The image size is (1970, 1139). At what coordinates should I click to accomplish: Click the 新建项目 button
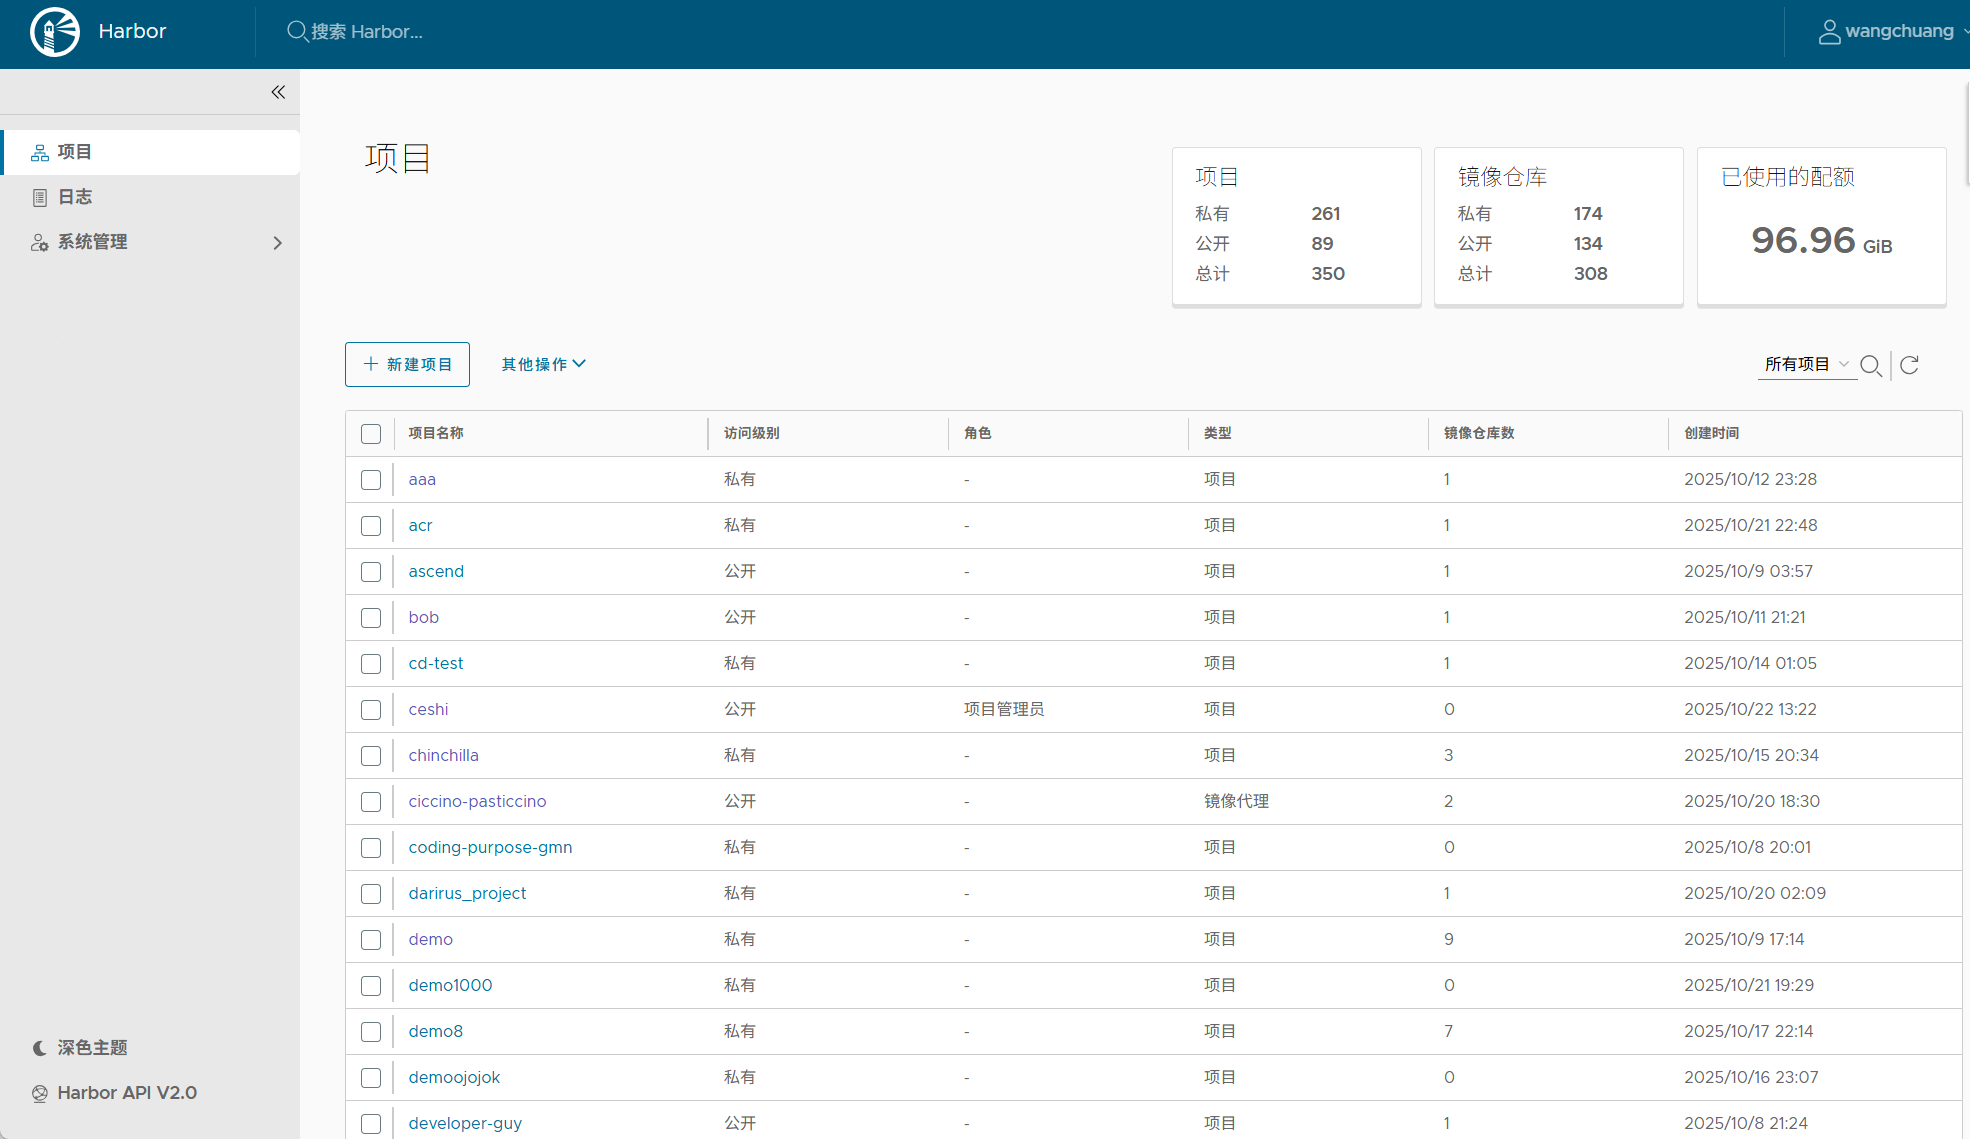click(x=407, y=364)
